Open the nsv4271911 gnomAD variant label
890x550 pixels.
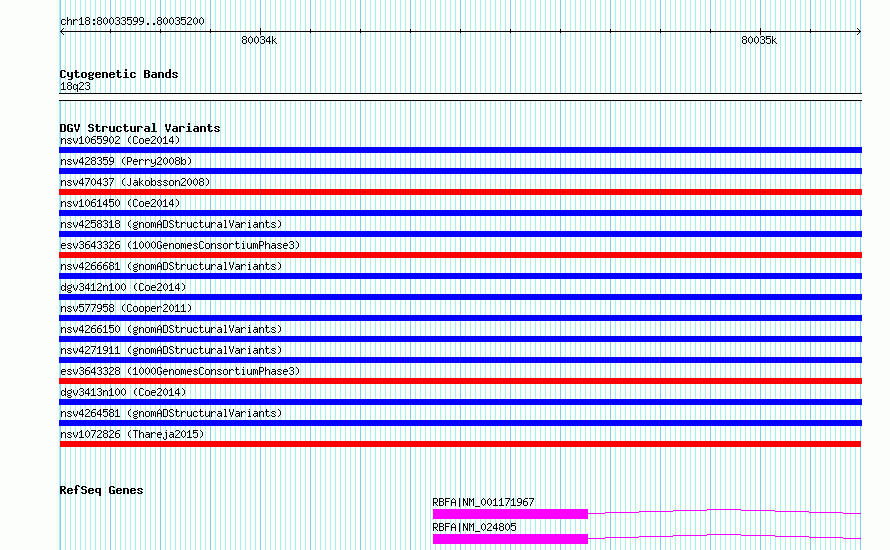(x=171, y=350)
